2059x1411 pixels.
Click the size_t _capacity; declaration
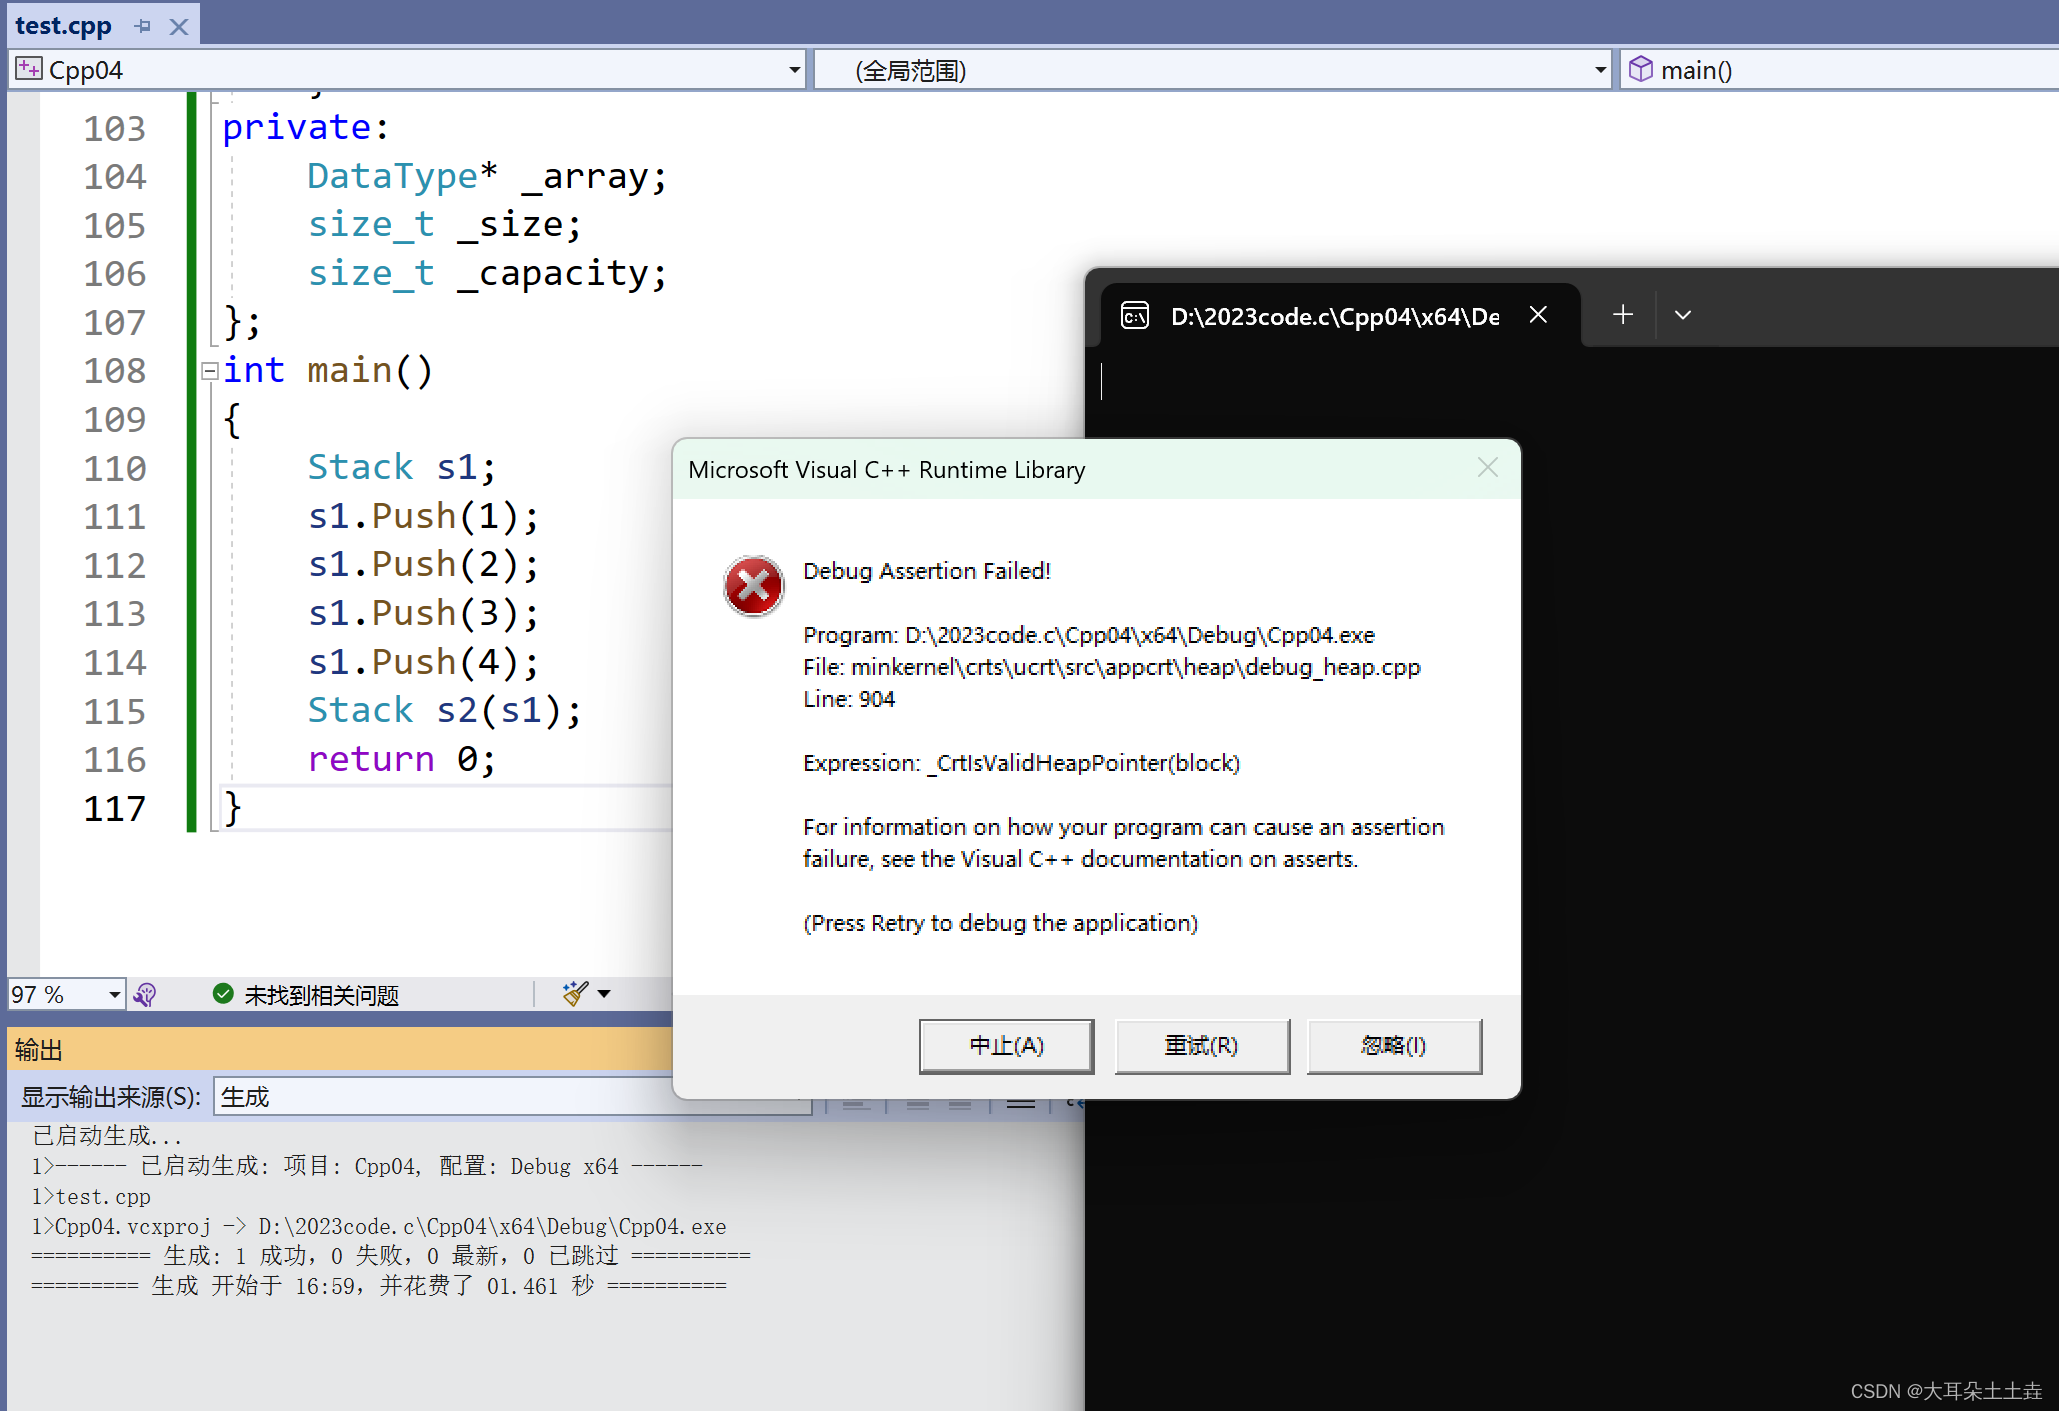pyautogui.click(x=486, y=274)
